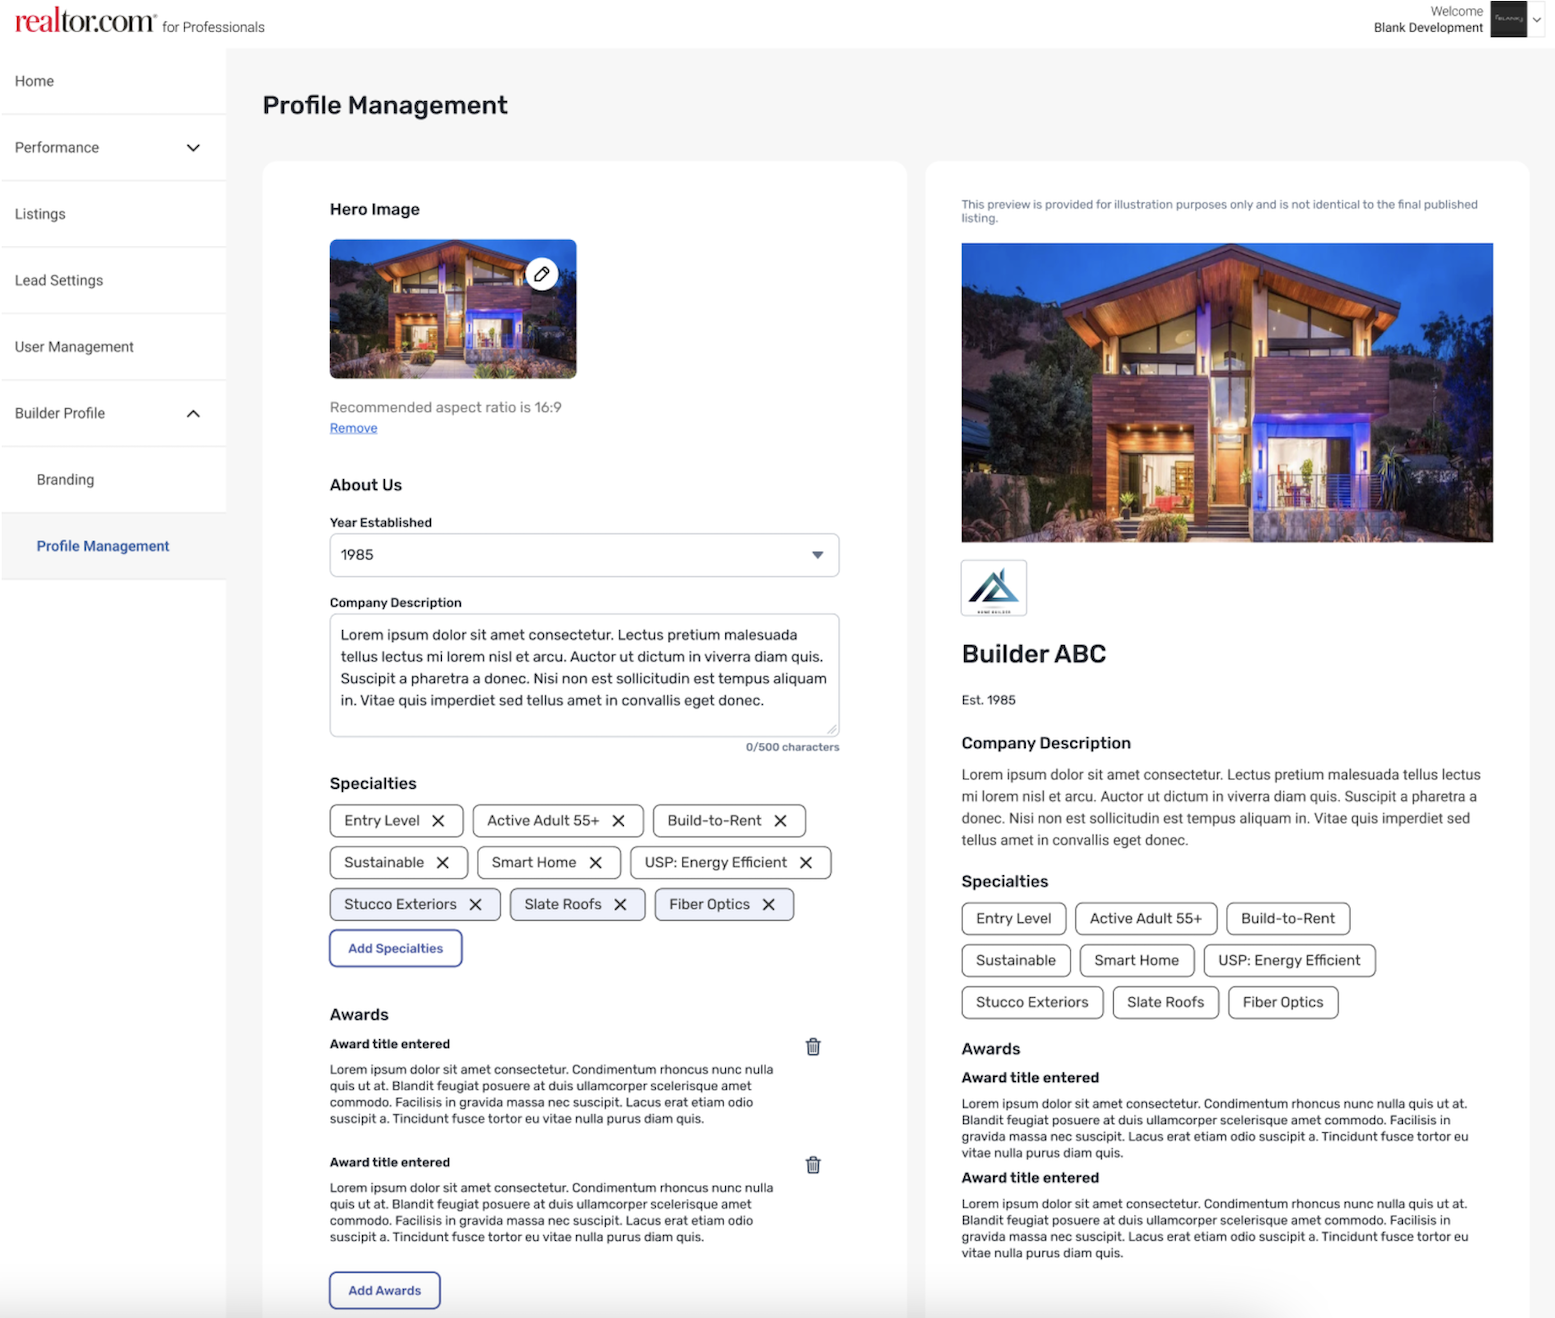This screenshot has height=1318, width=1555.
Task: Click the Est. 1985 preview text
Action: tap(989, 700)
